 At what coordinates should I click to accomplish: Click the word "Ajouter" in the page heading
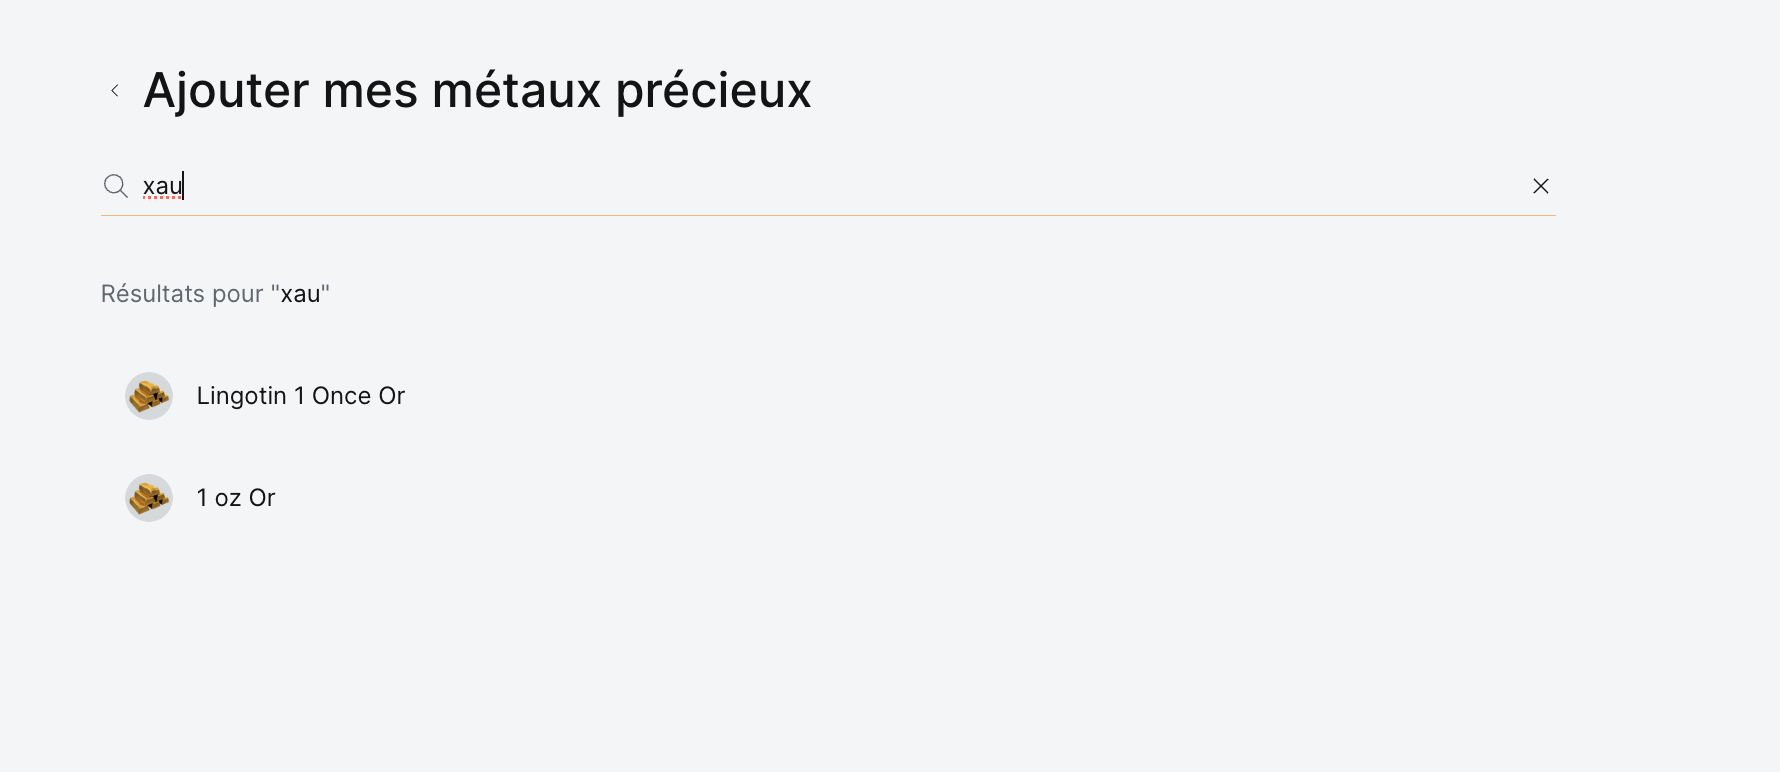click(226, 91)
